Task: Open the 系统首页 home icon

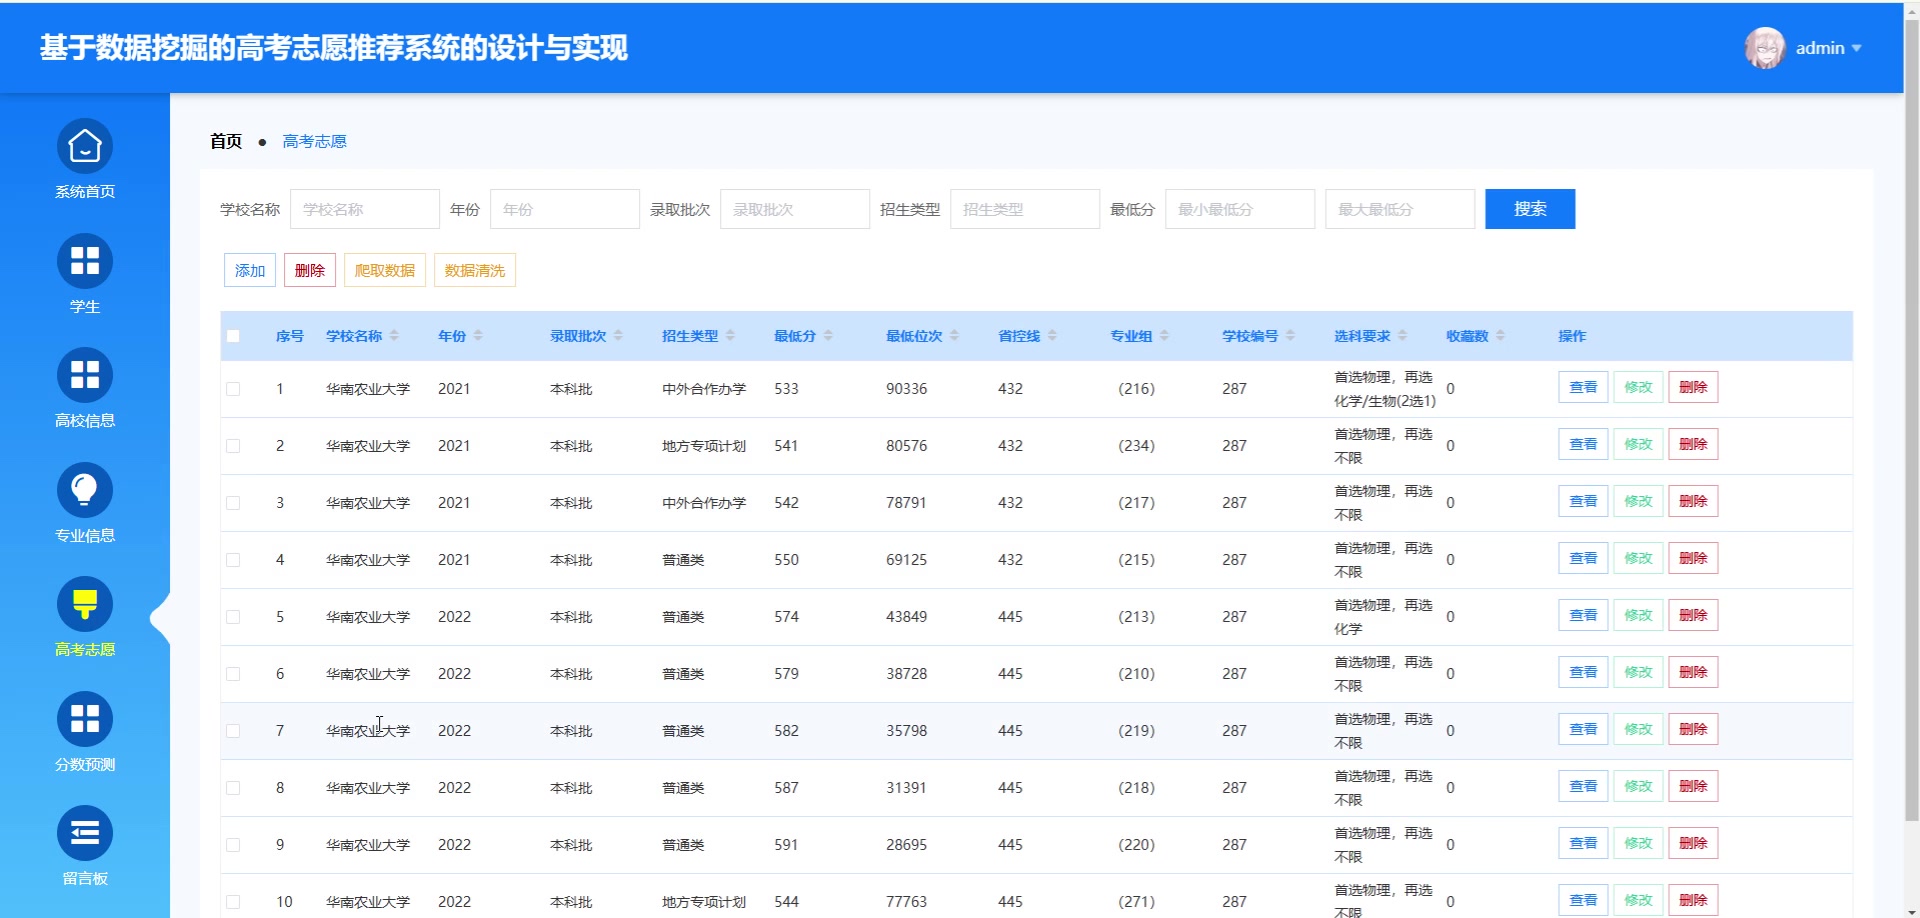Action: [85, 146]
